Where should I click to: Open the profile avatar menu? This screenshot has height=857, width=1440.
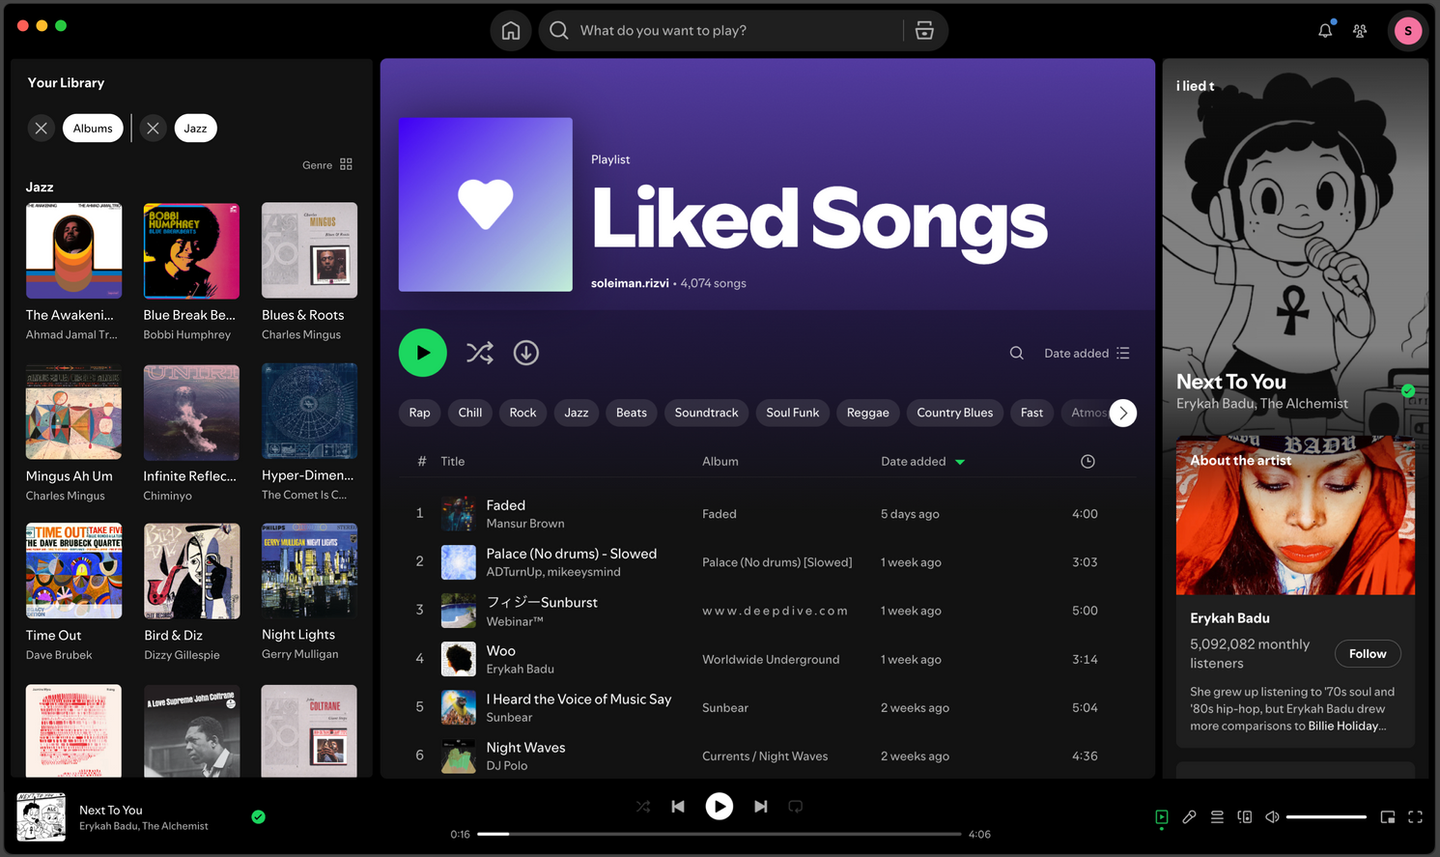point(1408,31)
